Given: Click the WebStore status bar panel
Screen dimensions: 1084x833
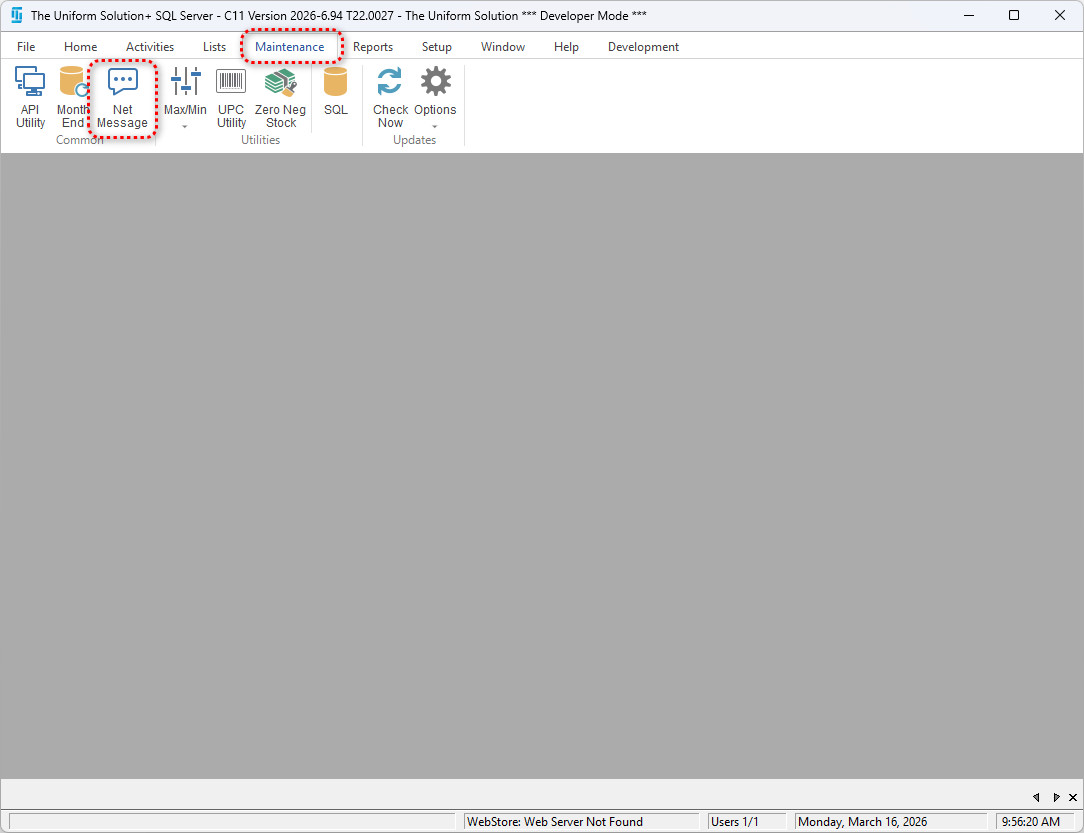Looking at the screenshot, I should click(580, 822).
